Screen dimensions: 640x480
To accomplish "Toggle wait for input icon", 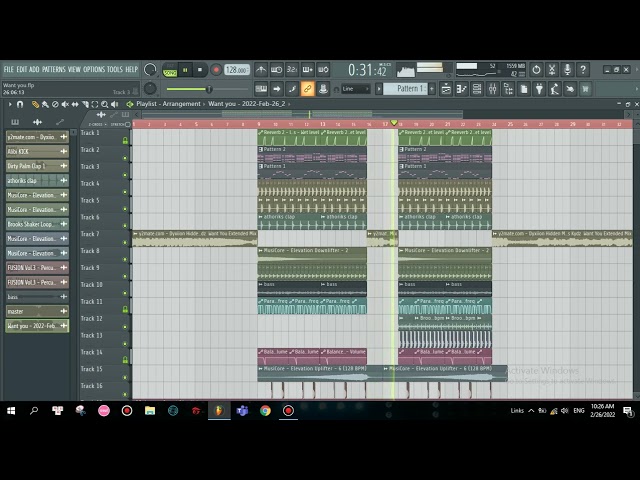I will [x=276, y=70].
